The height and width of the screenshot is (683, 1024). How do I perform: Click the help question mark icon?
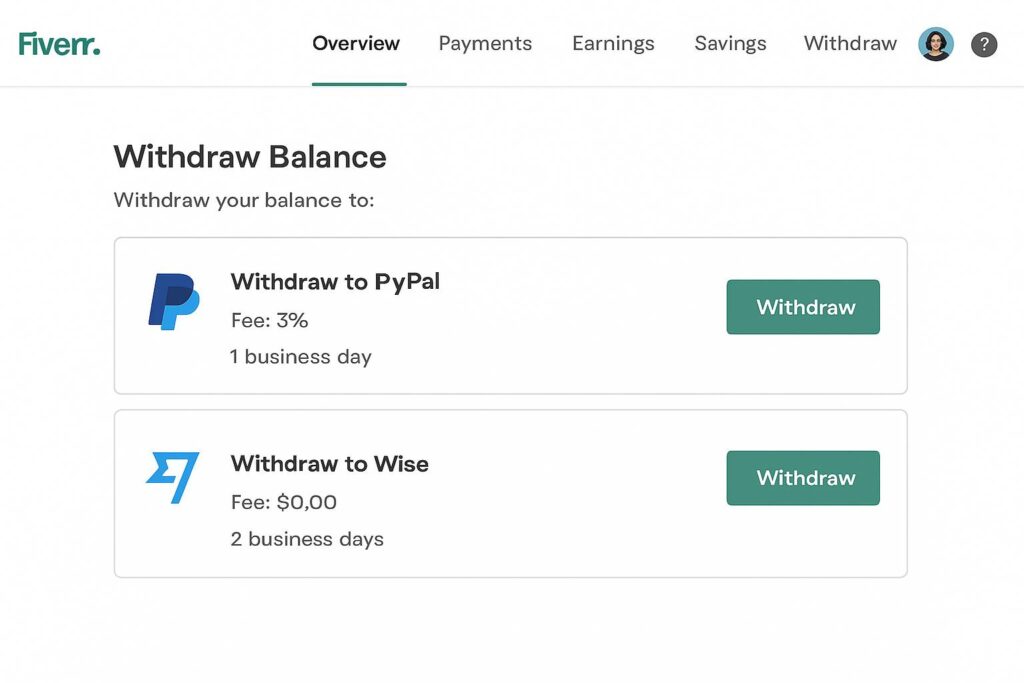(984, 44)
